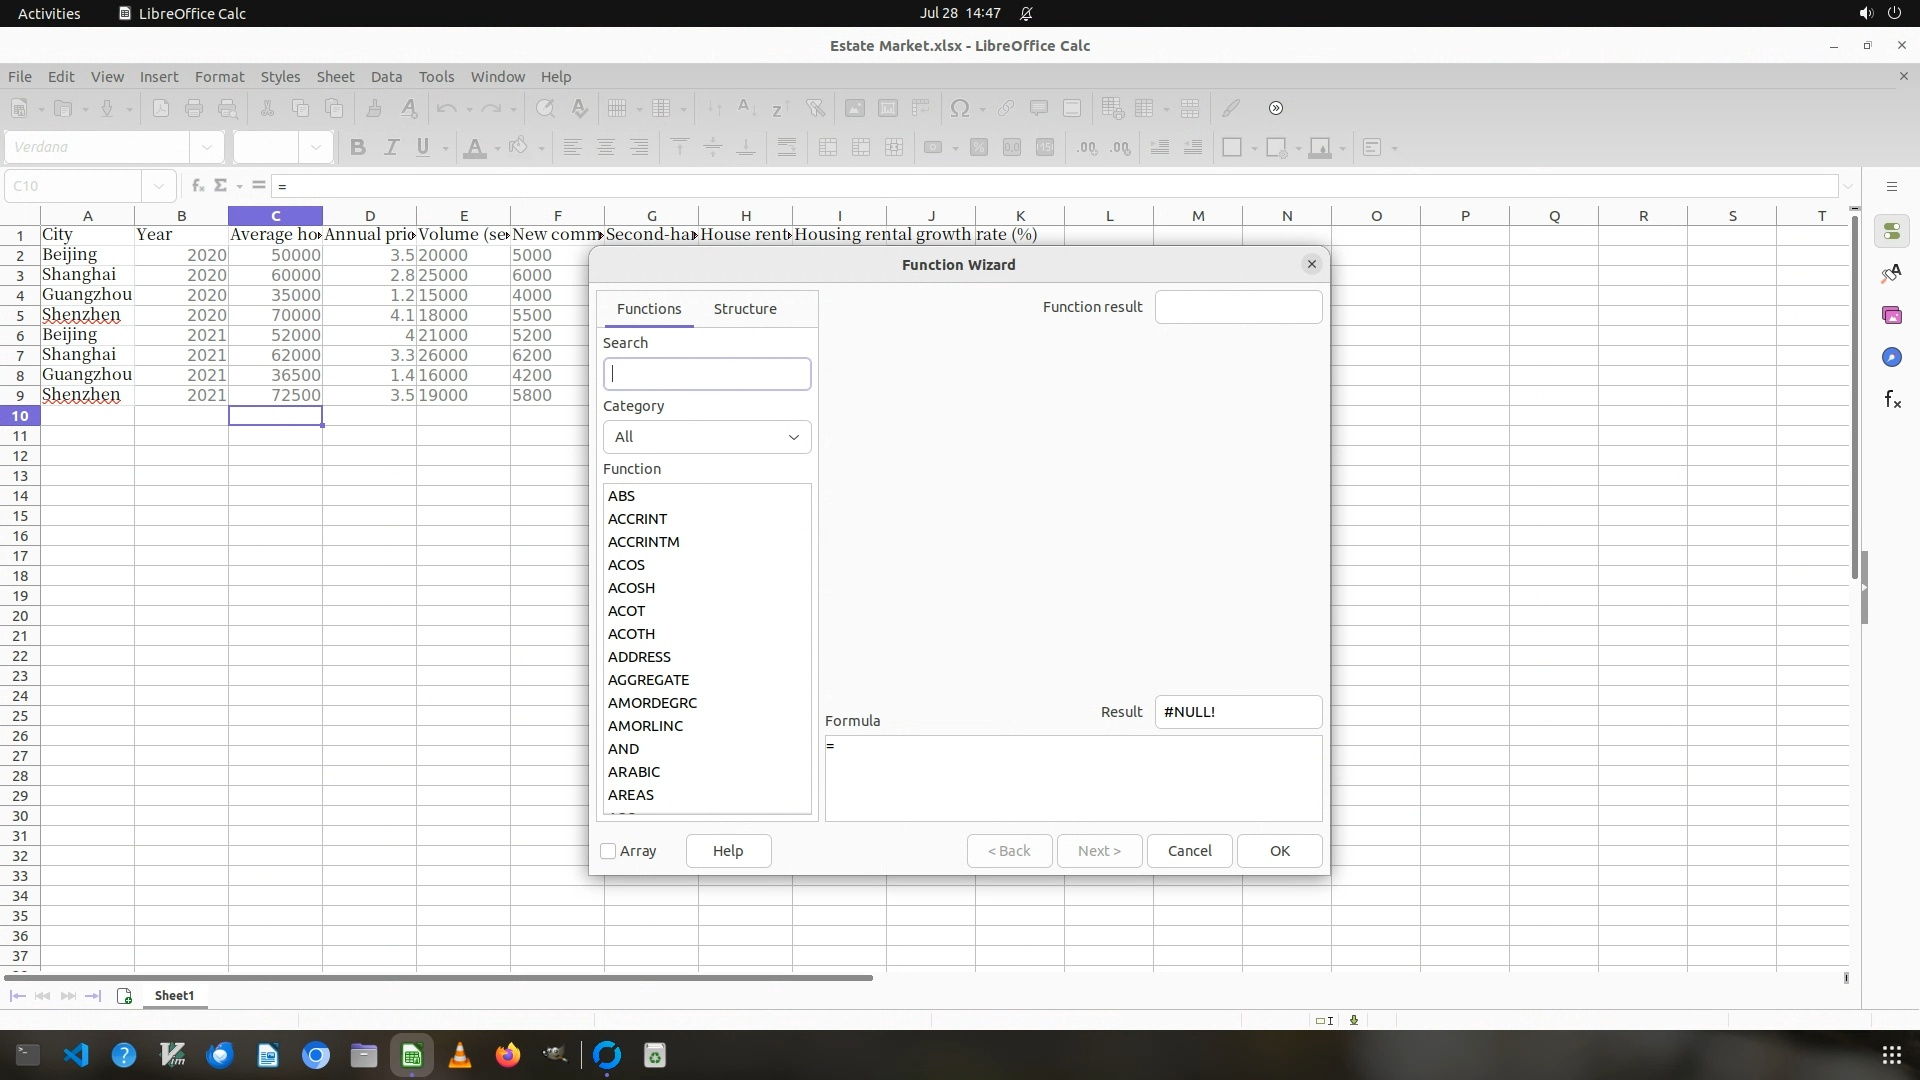This screenshot has height=1080, width=1920.
Task: Open VLC media player from the dock
Action: coord(460,1056)
